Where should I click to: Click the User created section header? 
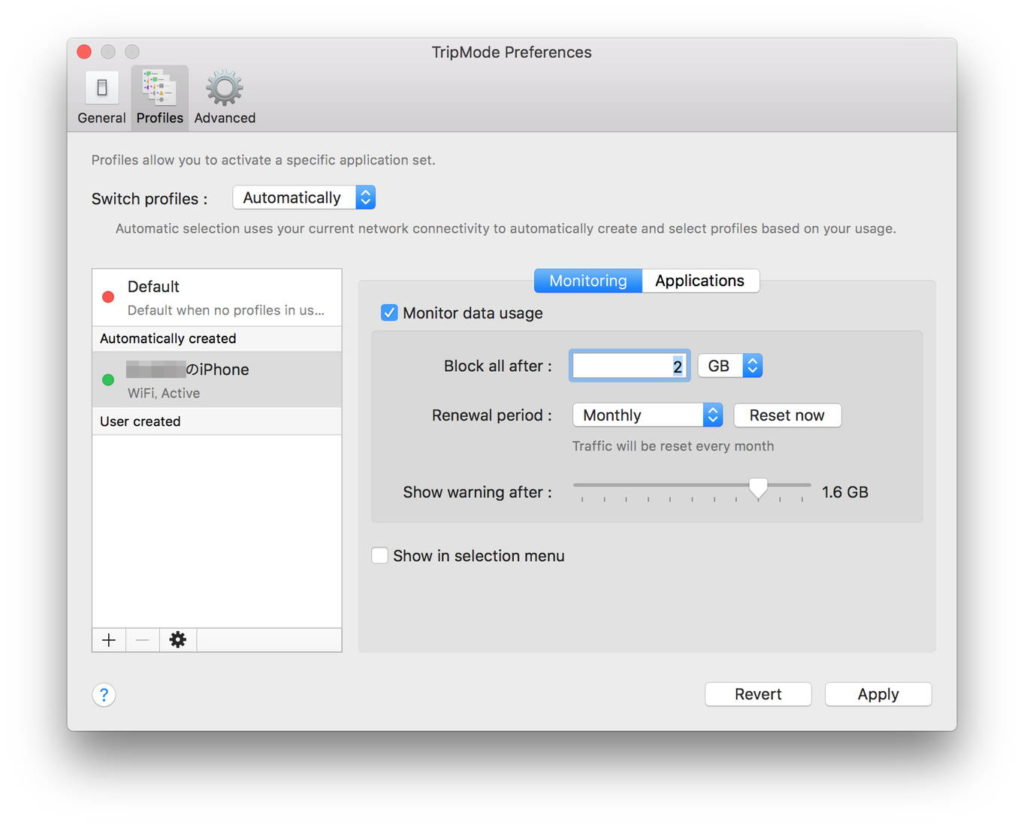pos(217,421)
